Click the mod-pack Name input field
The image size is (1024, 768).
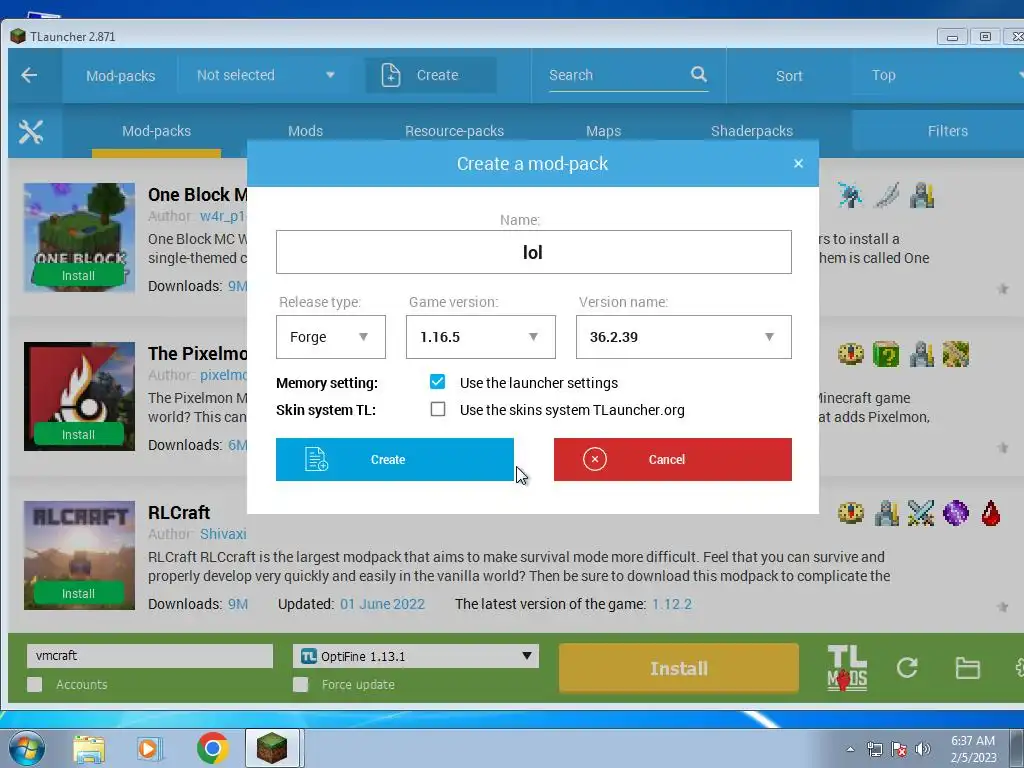534,252
